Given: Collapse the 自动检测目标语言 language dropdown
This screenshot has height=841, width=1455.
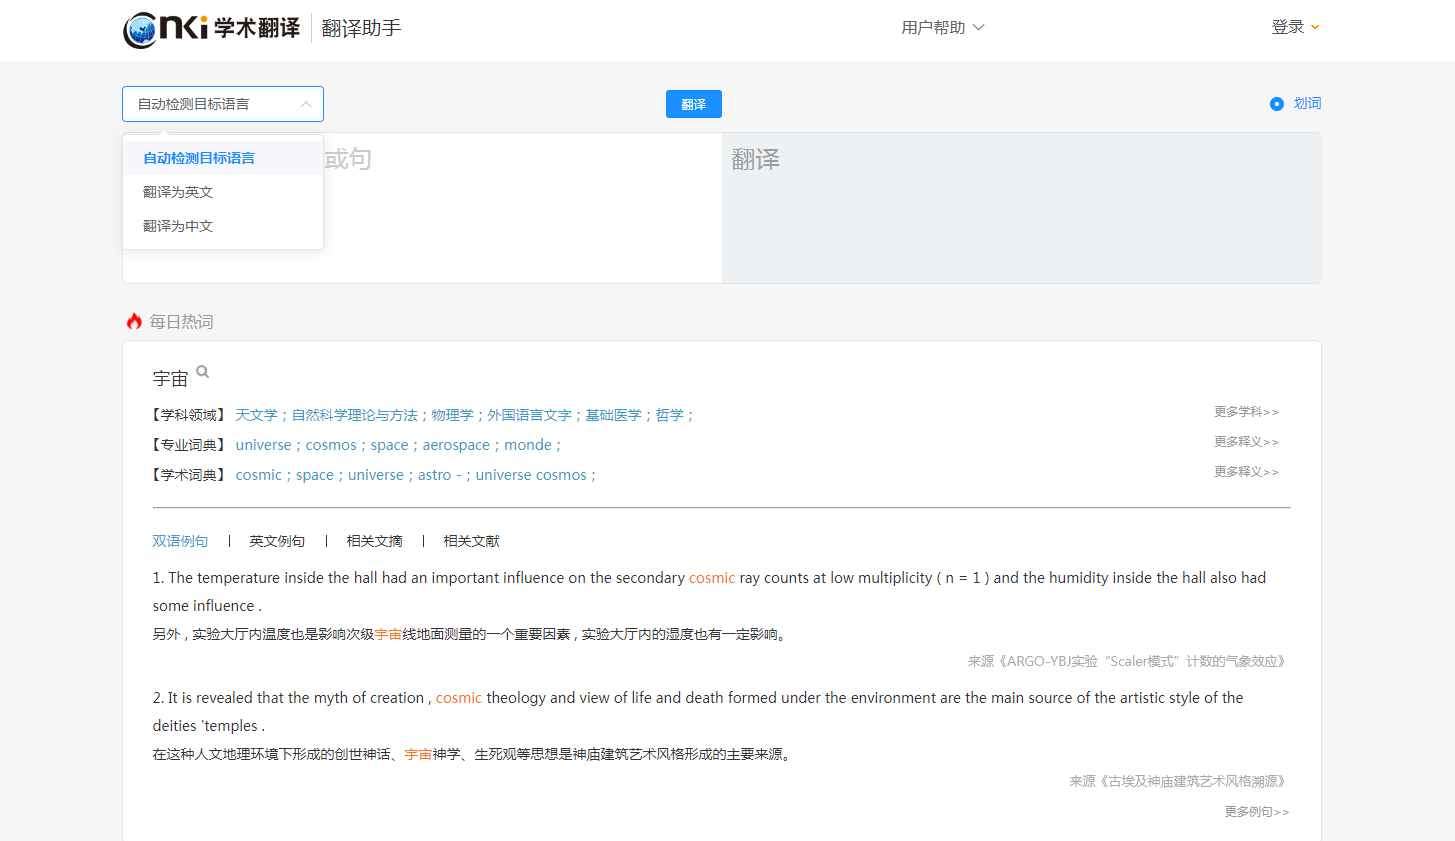Looking at the screenshot, I should pyautogui.click(x=223, y=104).
